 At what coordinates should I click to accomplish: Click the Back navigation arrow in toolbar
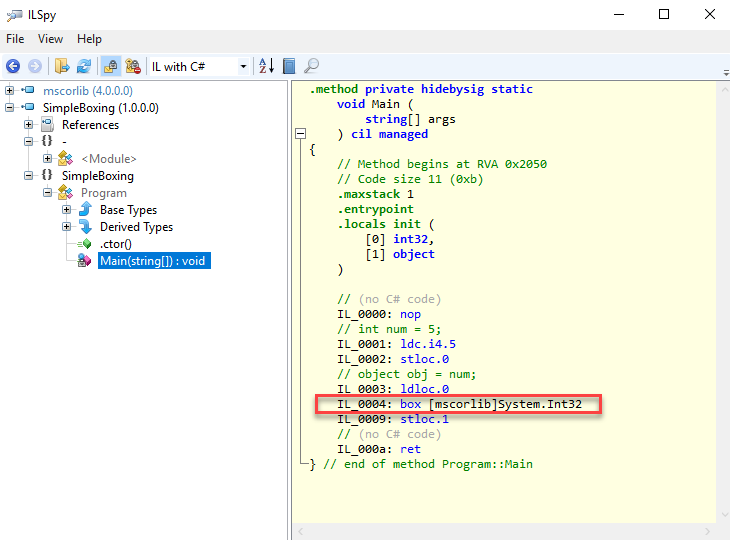(13, 66)
